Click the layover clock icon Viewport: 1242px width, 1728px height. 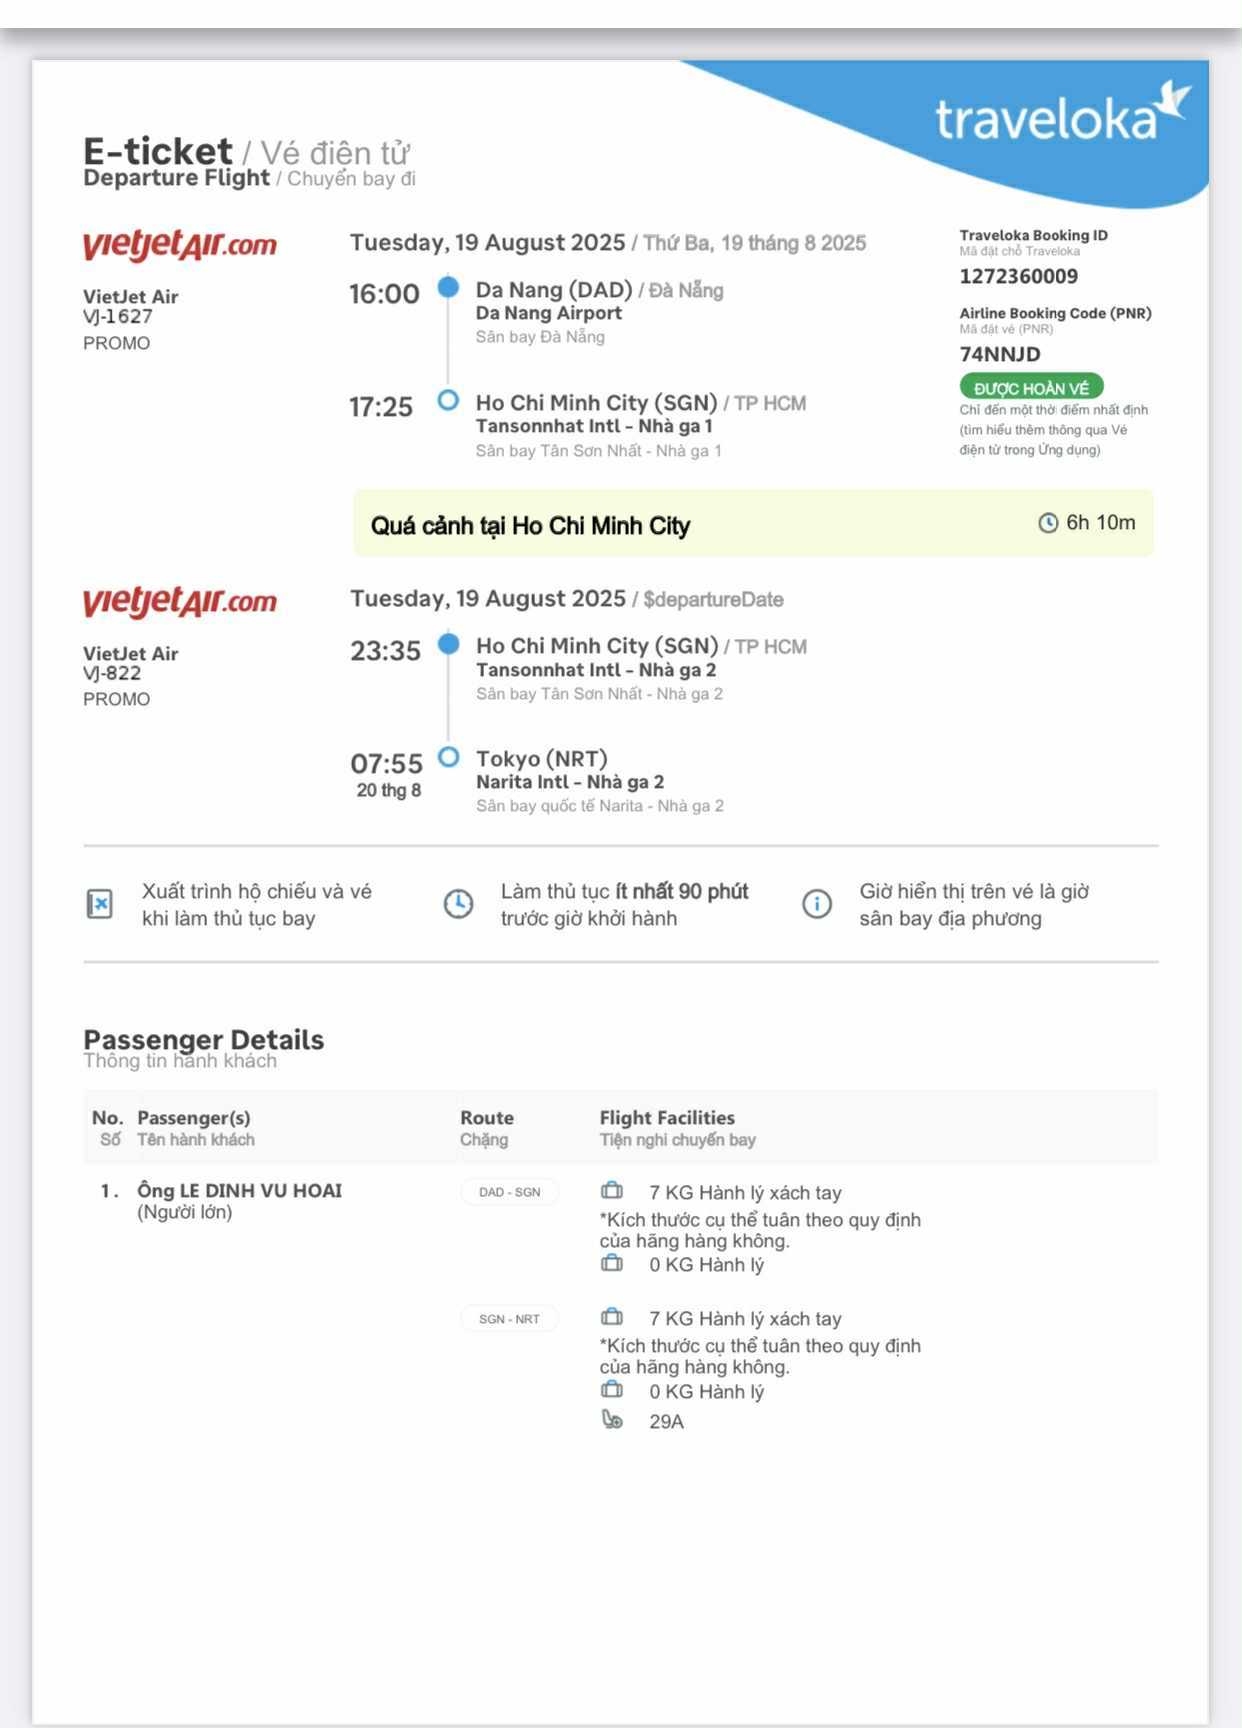[1048, 523]
